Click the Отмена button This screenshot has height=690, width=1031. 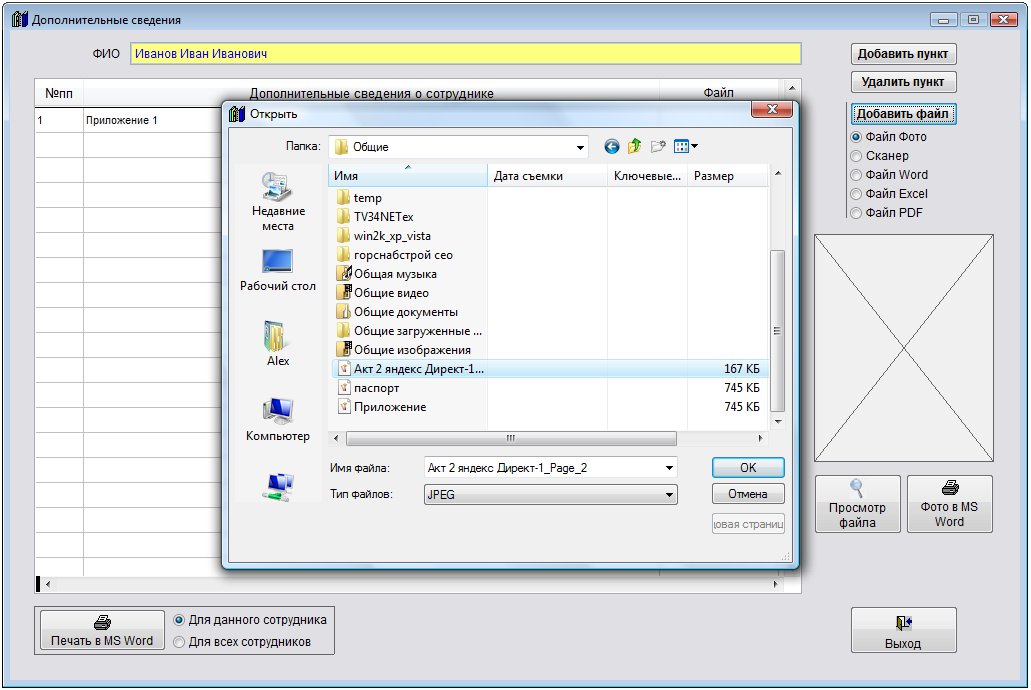pos(748,494)
